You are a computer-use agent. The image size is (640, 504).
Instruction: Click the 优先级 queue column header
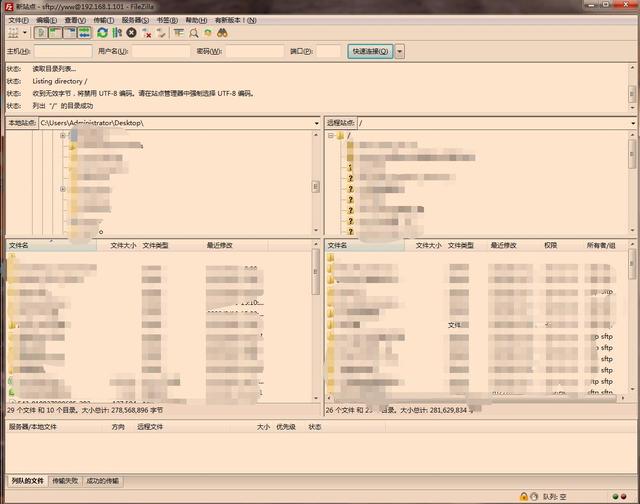pyautogui.click(x=286, y=427)
